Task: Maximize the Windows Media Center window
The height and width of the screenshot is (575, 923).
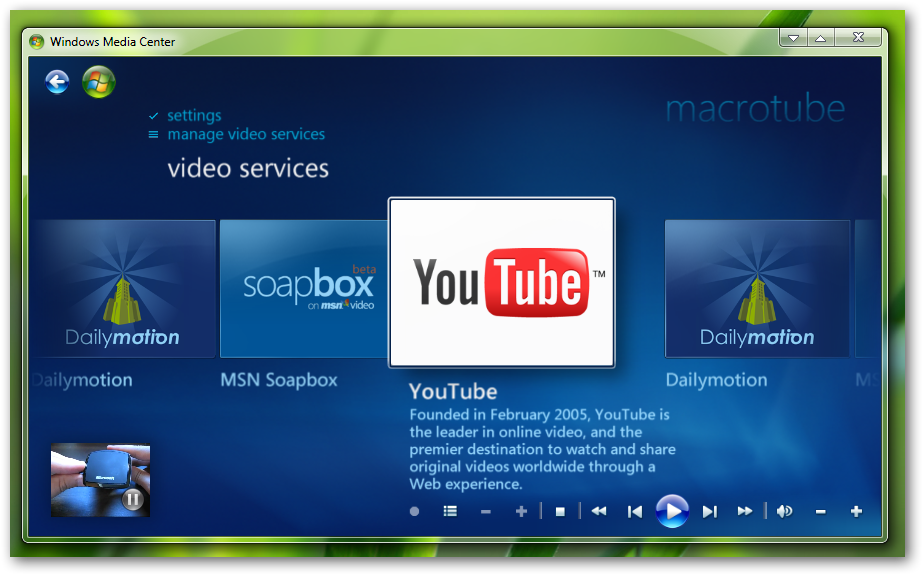Action: point(821,38)
